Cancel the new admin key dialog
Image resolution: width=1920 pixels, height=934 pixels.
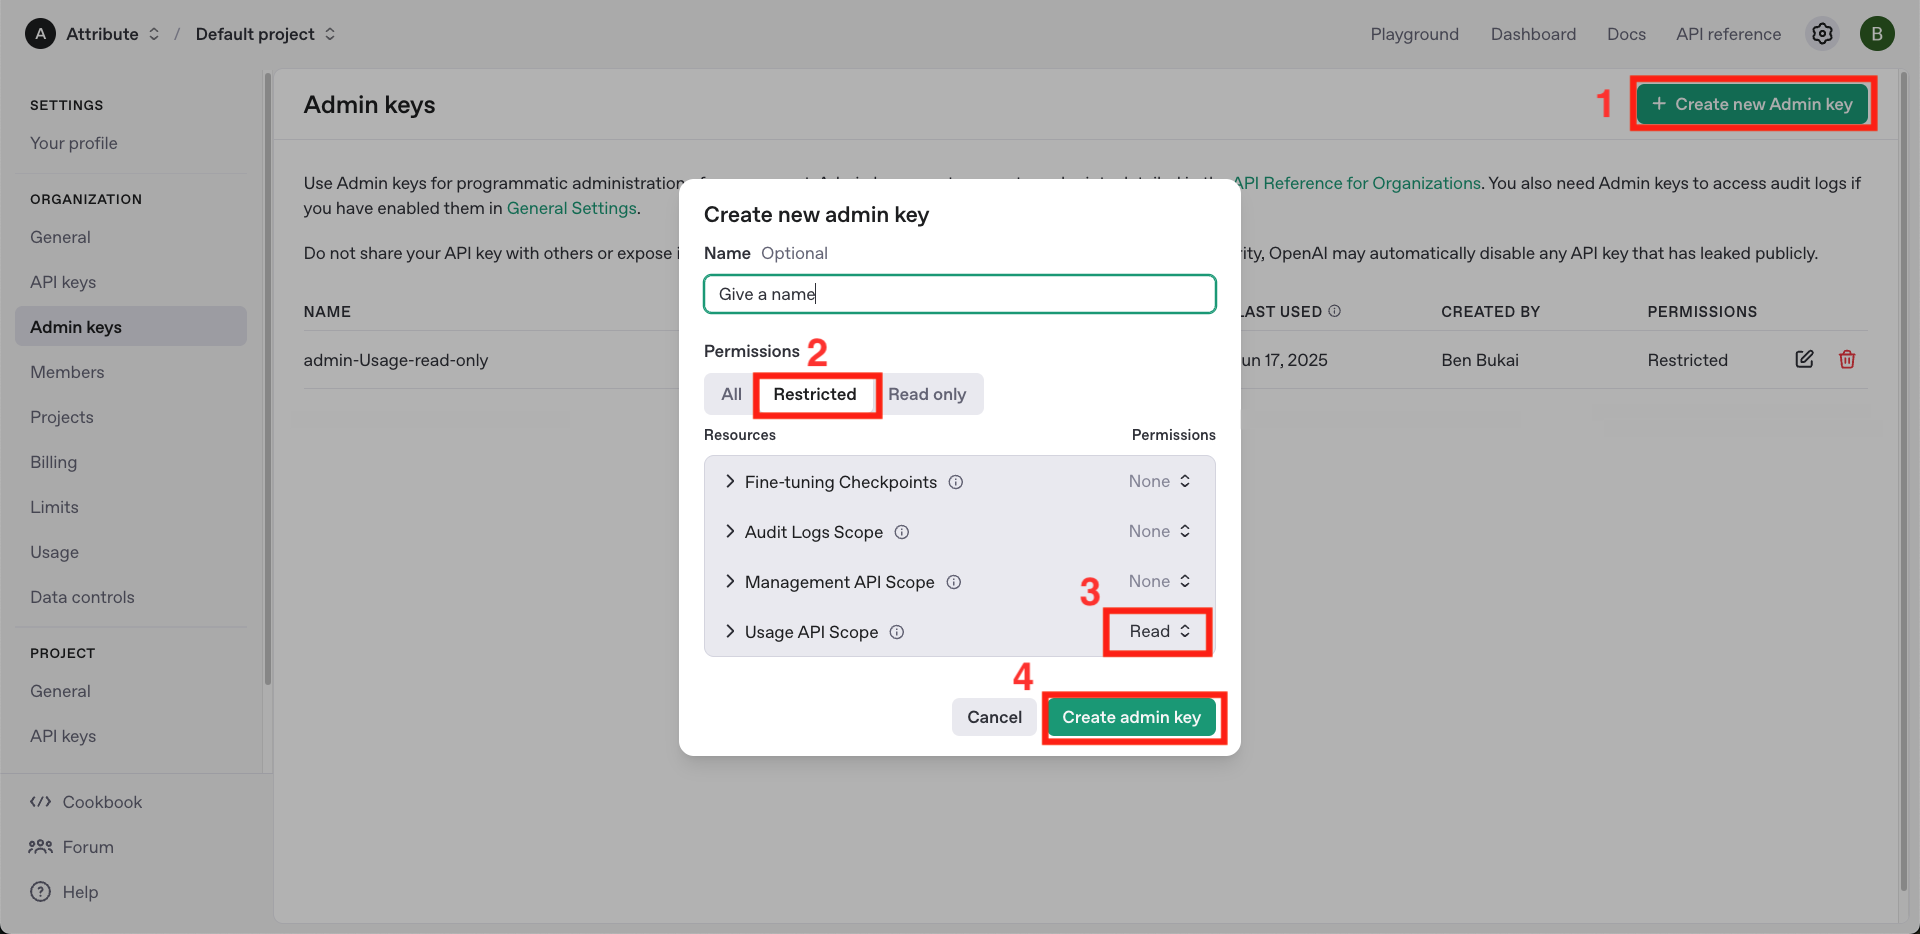994,717
